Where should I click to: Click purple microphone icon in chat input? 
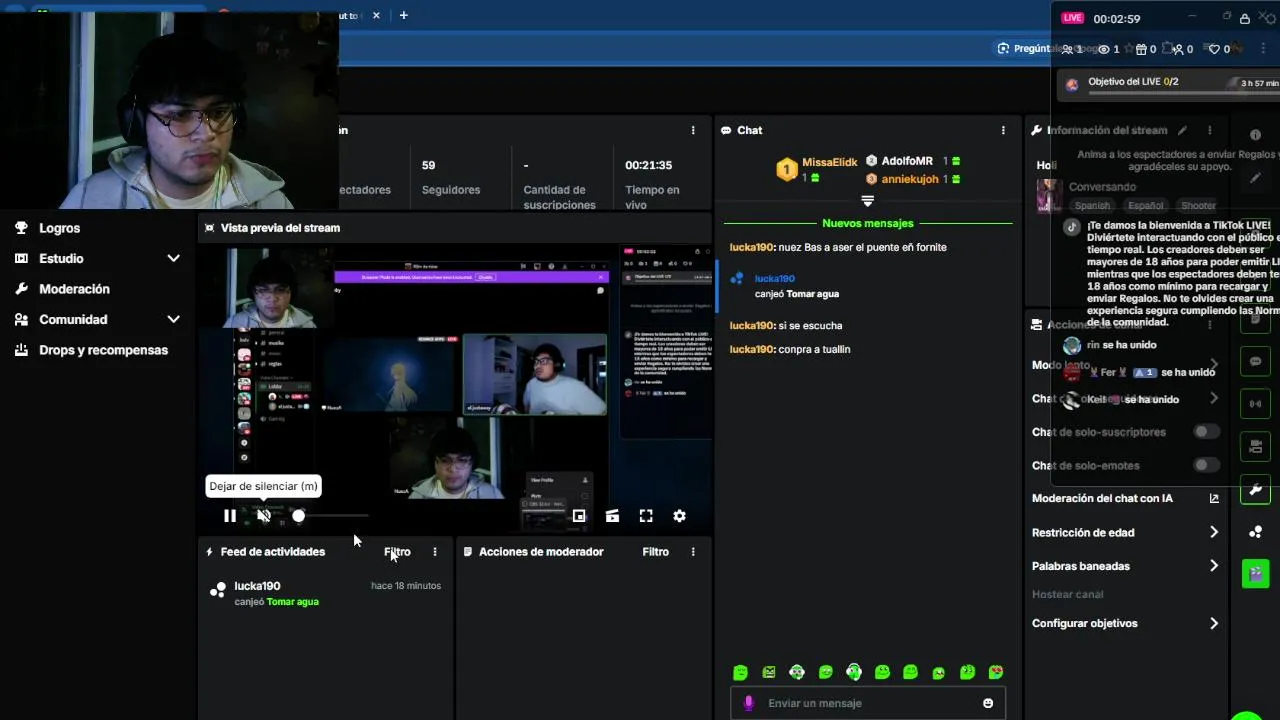[x=748, y=703]
